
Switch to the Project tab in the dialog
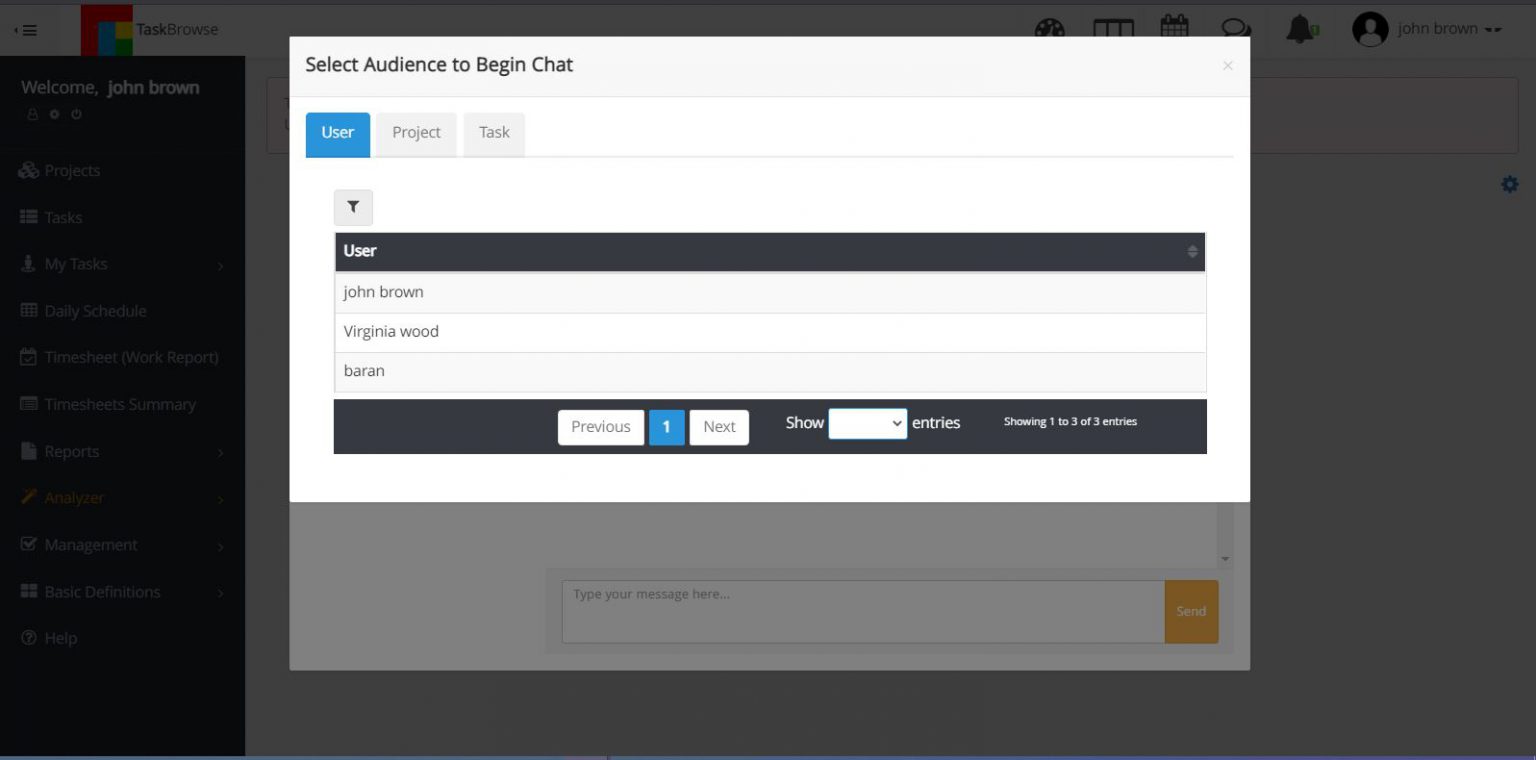pos(416,132)
